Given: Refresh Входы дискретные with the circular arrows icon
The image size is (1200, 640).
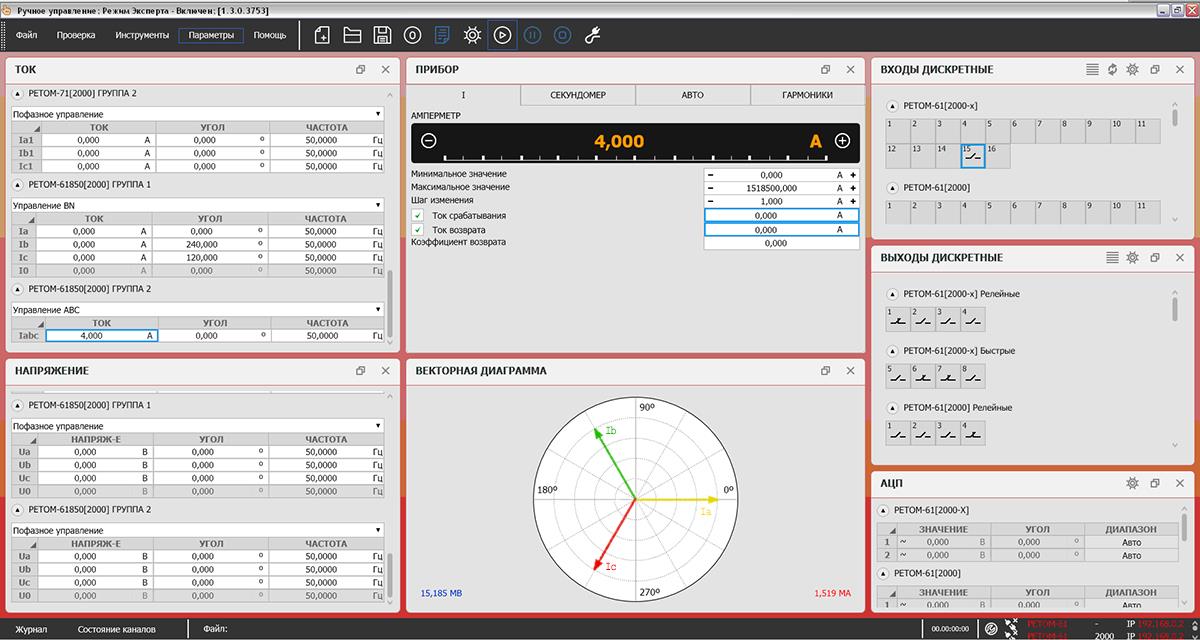Looking at the screenshot, I should pos(1112,70).
